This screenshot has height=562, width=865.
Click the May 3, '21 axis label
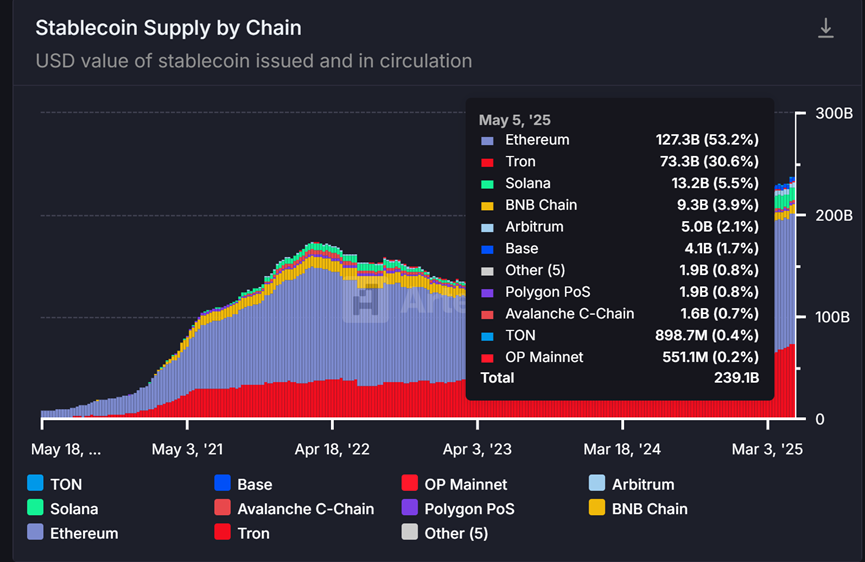[x=188, y=450]
